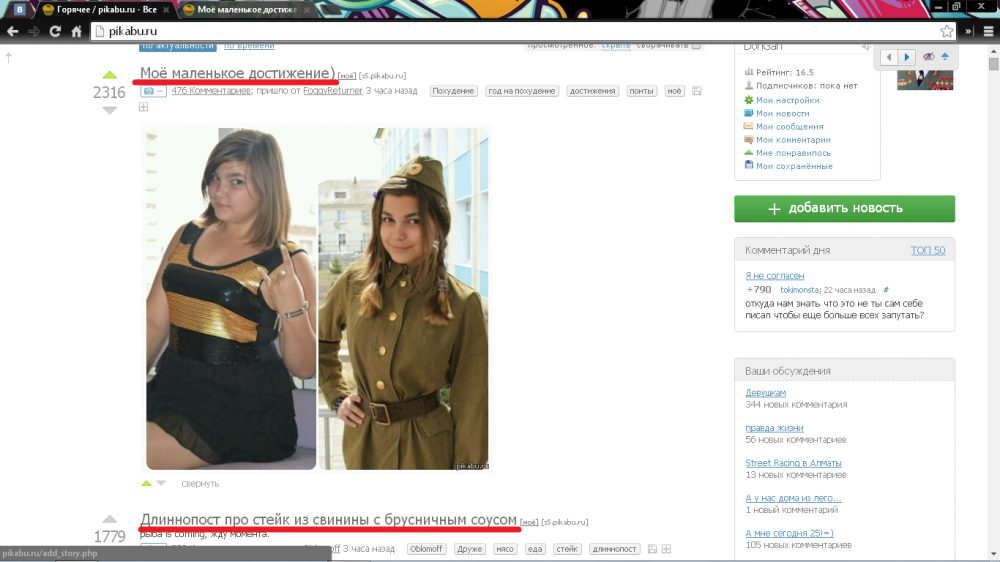This screenshot has height=562, width=1000.
Task: Click the blue up-arrow in the floating panel
Action: point(944,57)
